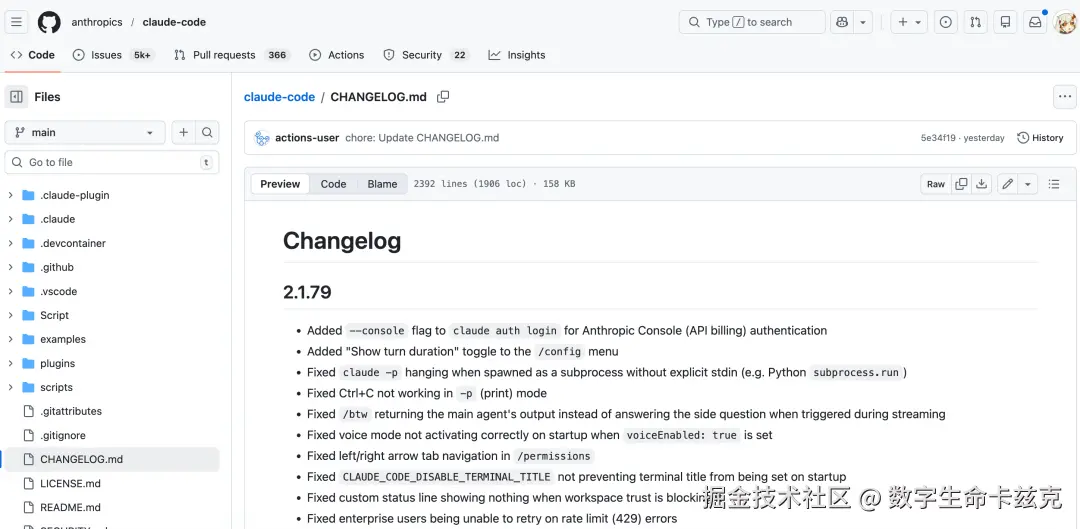Open pull requests icon in header
The image size is (1080, 529).
coord(975,22)
